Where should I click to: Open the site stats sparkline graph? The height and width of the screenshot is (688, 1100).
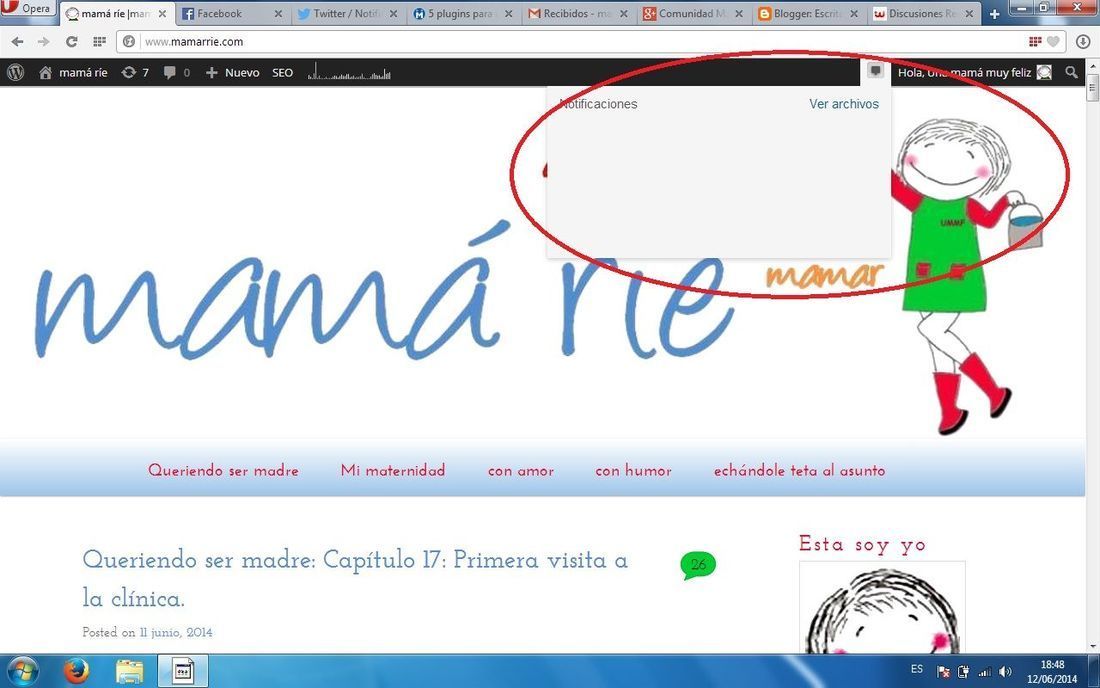tap(349, 72)
